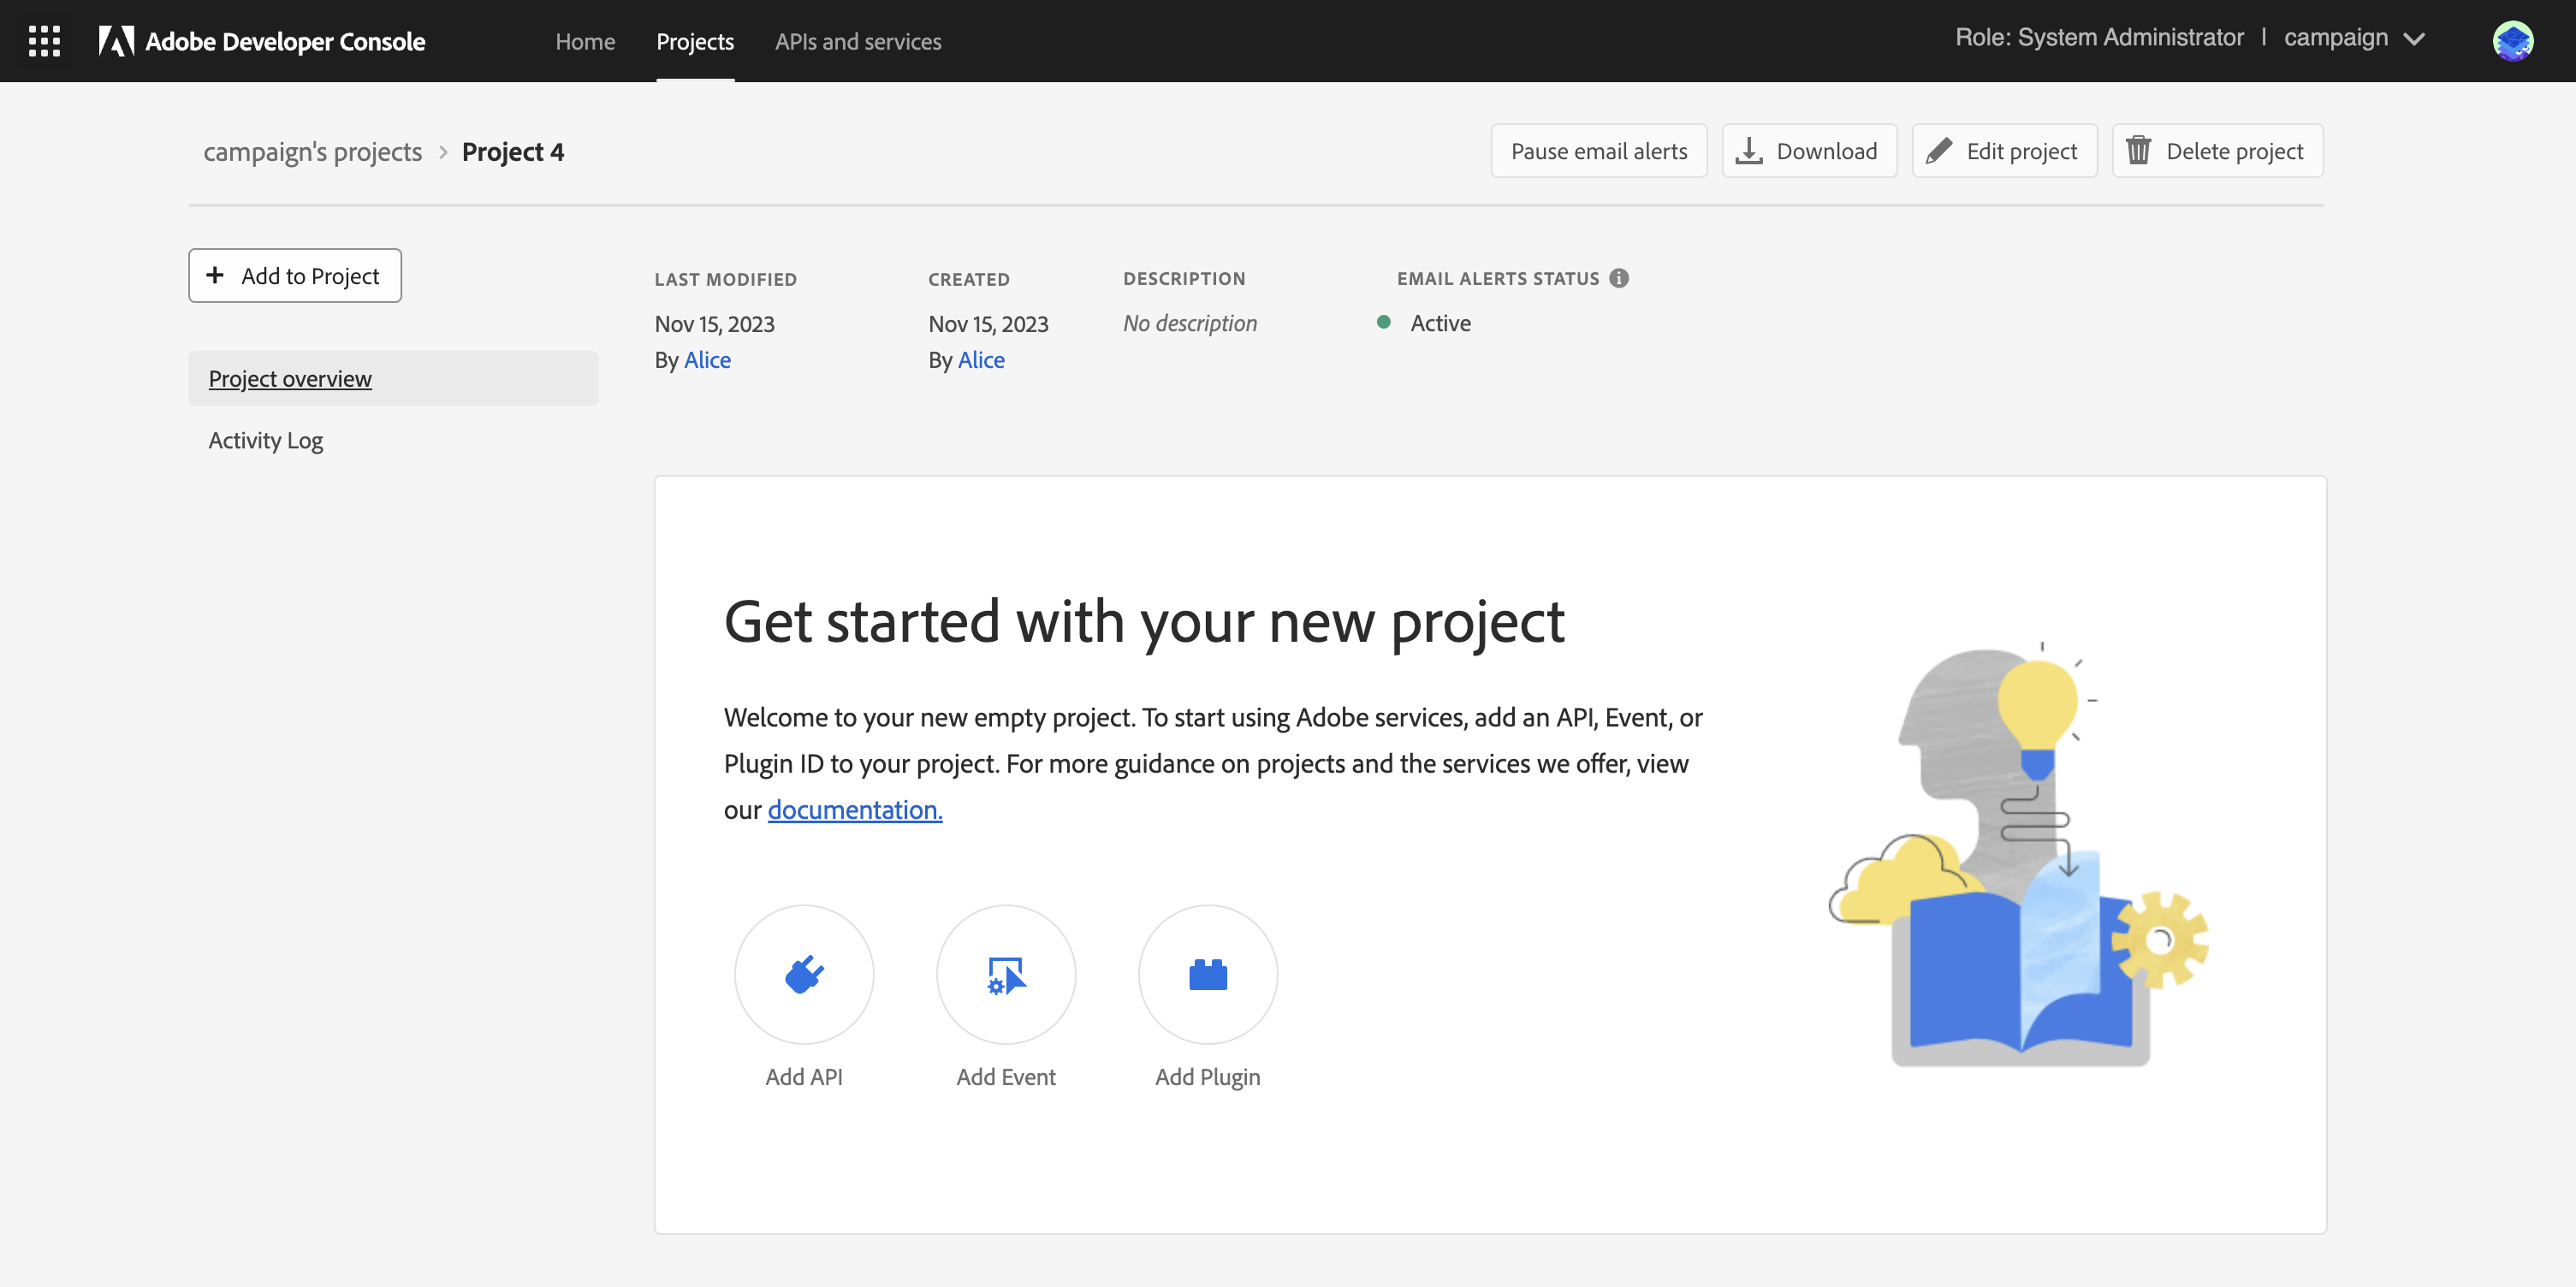Screen dimensions: 2576x1287
Task: Click the Delete project button
Action: tap(2217, 151)
